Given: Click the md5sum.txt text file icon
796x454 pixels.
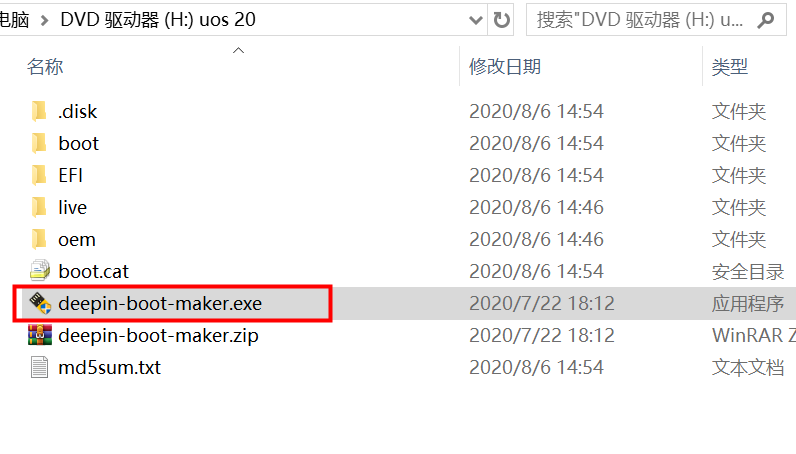Looking at the screenshot, I should point(40,367).
